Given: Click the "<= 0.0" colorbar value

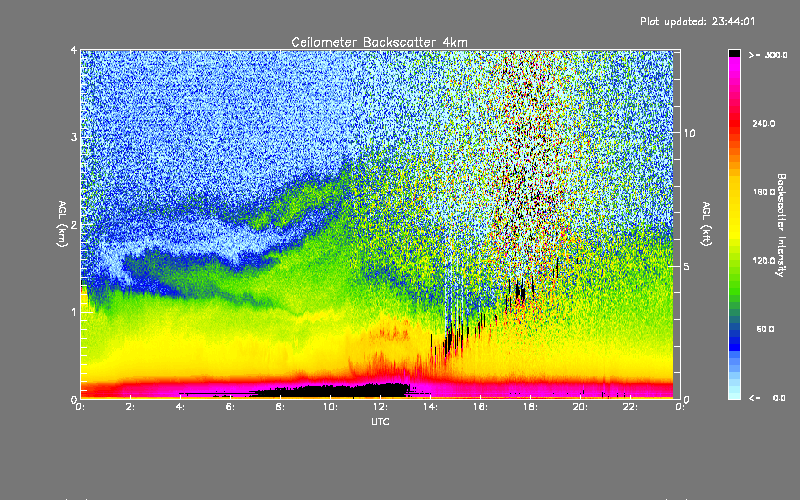Looking at the screenshot, I should (x=768, y=398).
